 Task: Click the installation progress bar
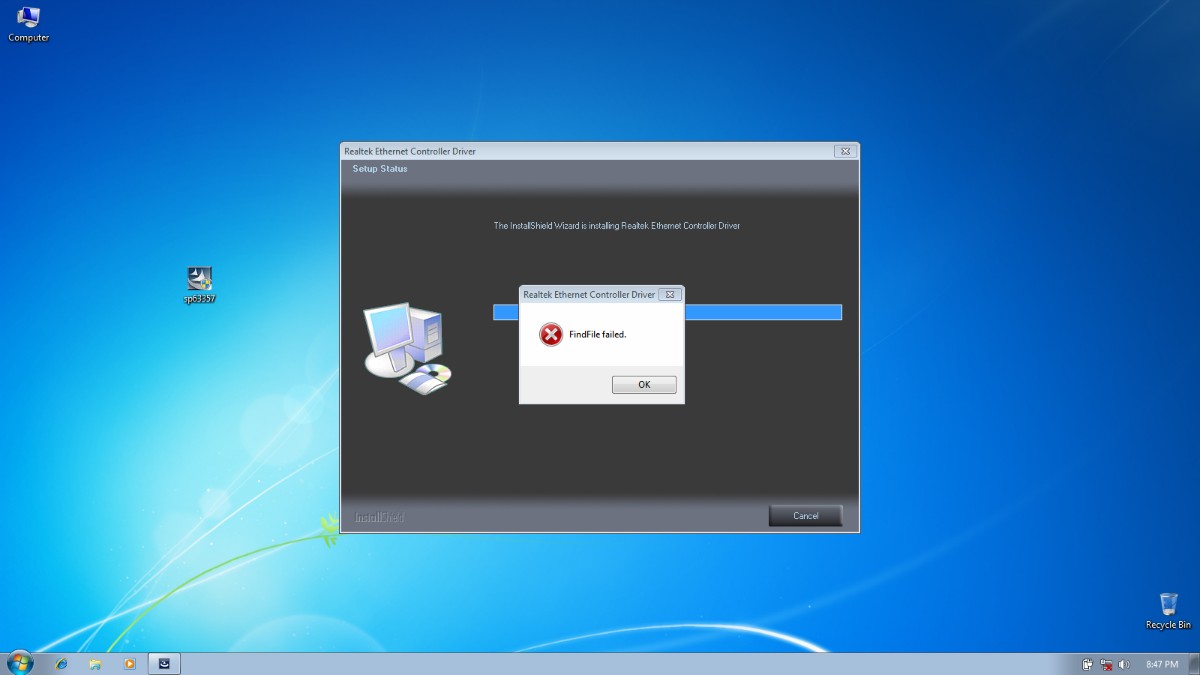click(667, 312)
